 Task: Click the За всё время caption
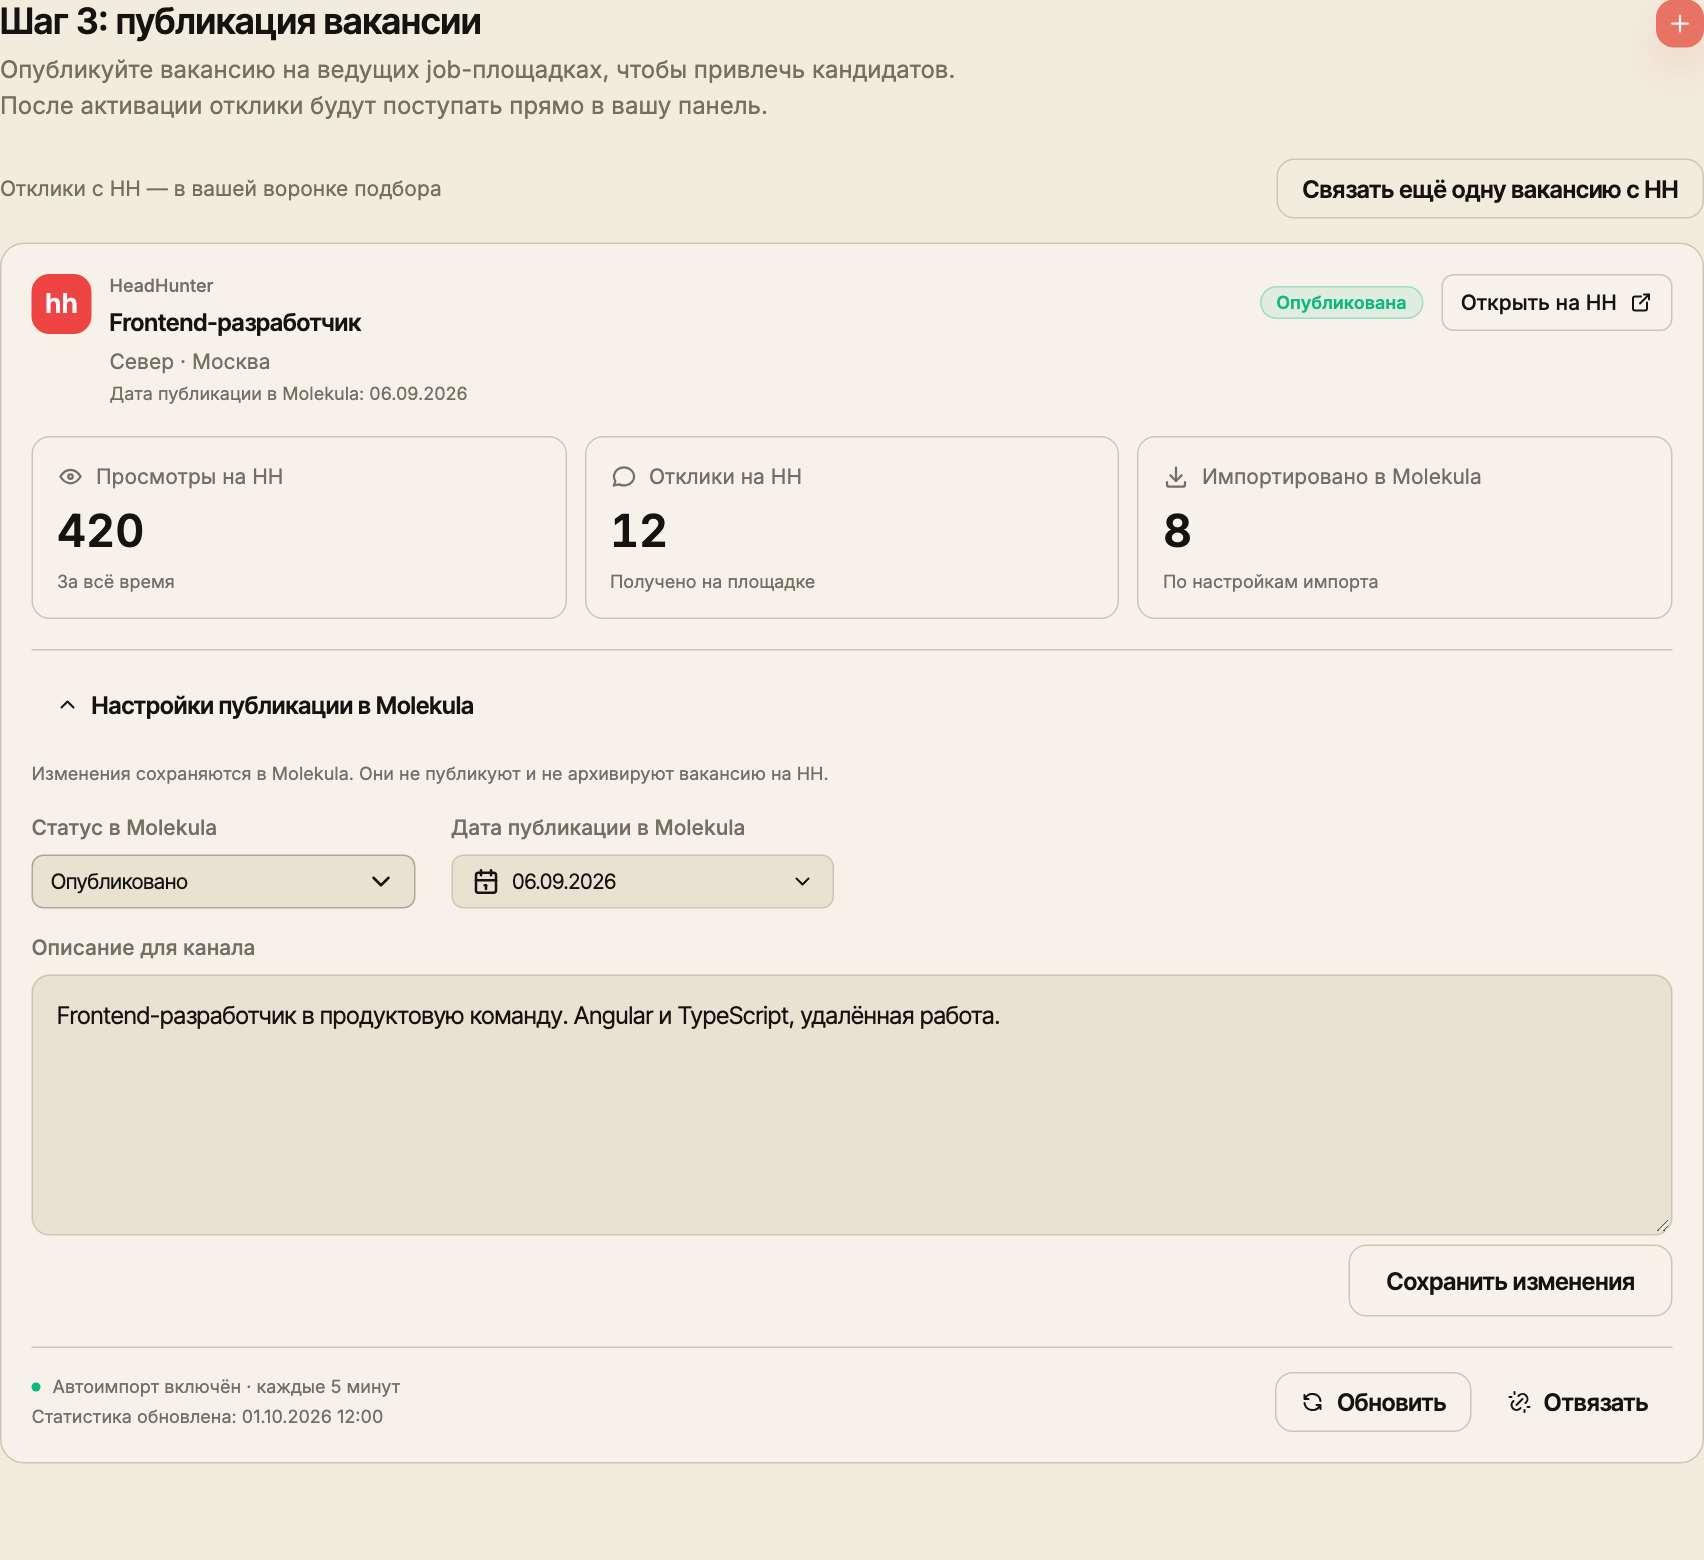pyautogui.click(x=116, y=581)
